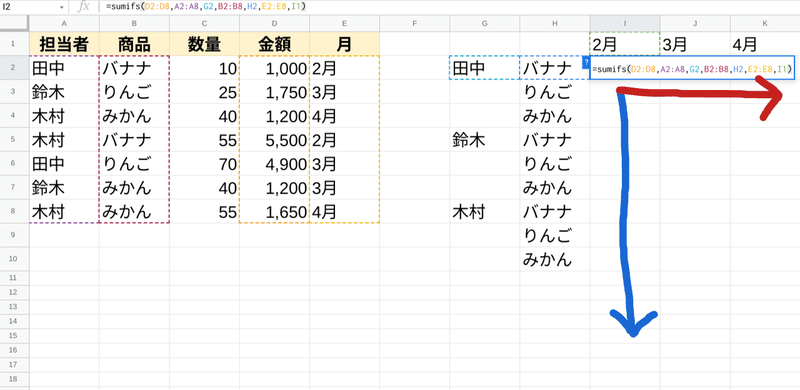Select row 5 header
Viewport: 800px width, 390px height.
(14, 139)
